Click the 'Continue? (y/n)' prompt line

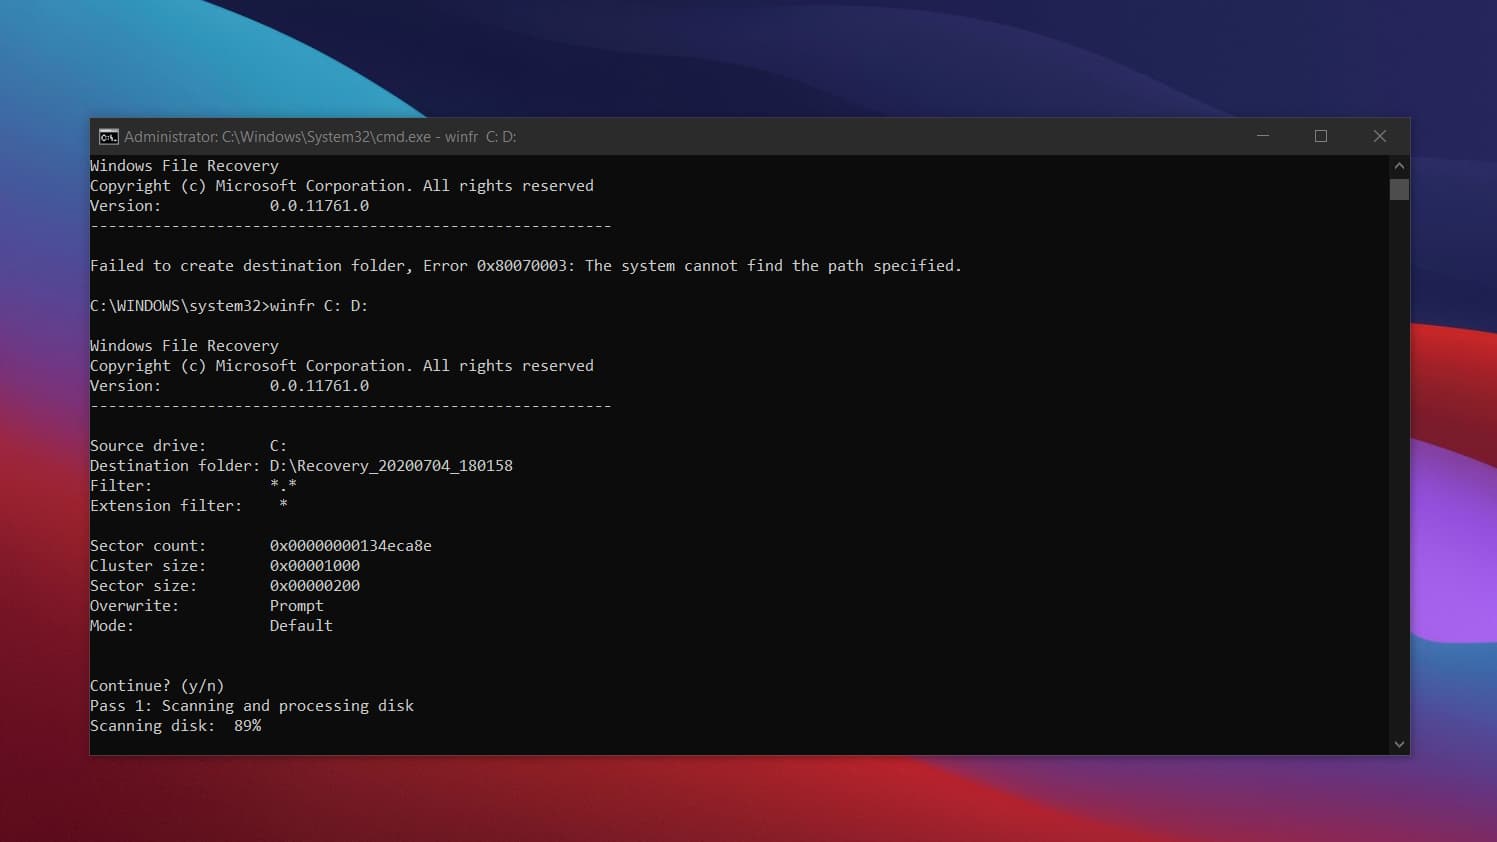click(157, 686)
